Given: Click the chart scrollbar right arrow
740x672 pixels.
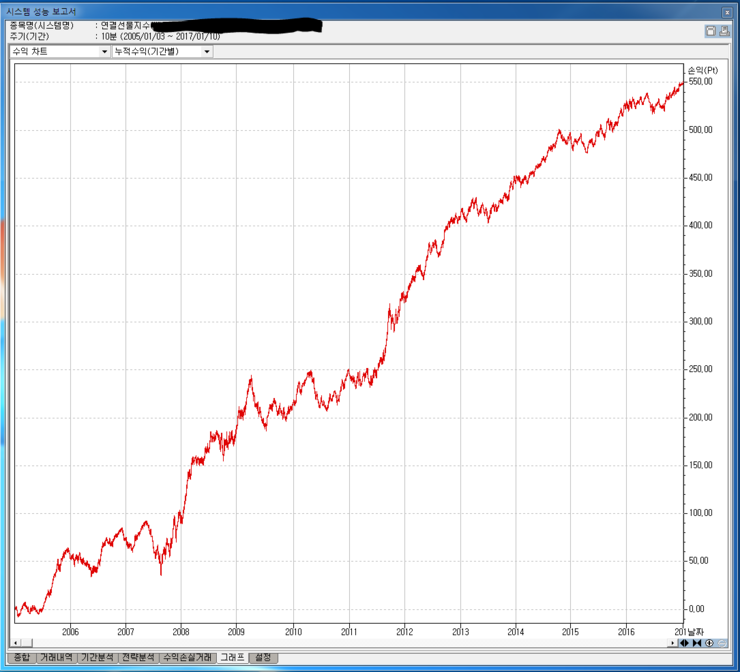Looking at the screenshot, I should (673, 643).
